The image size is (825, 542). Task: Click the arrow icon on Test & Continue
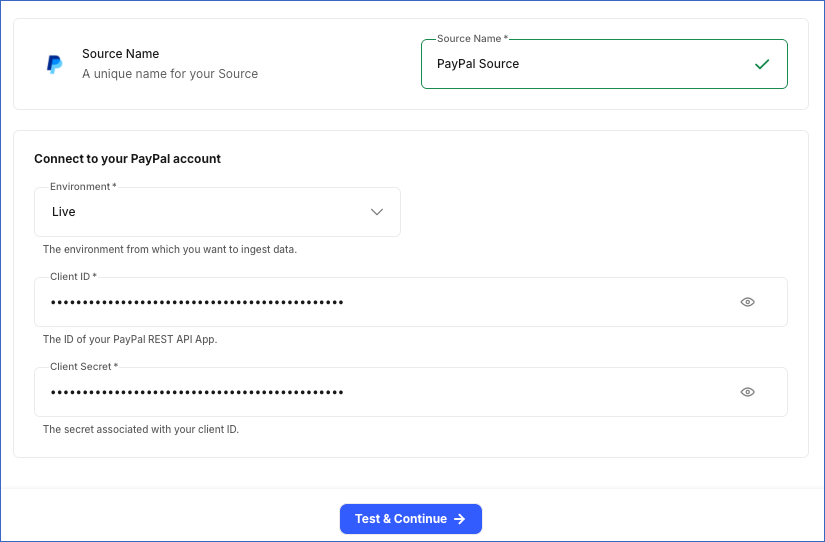click(x=460, y=519)
